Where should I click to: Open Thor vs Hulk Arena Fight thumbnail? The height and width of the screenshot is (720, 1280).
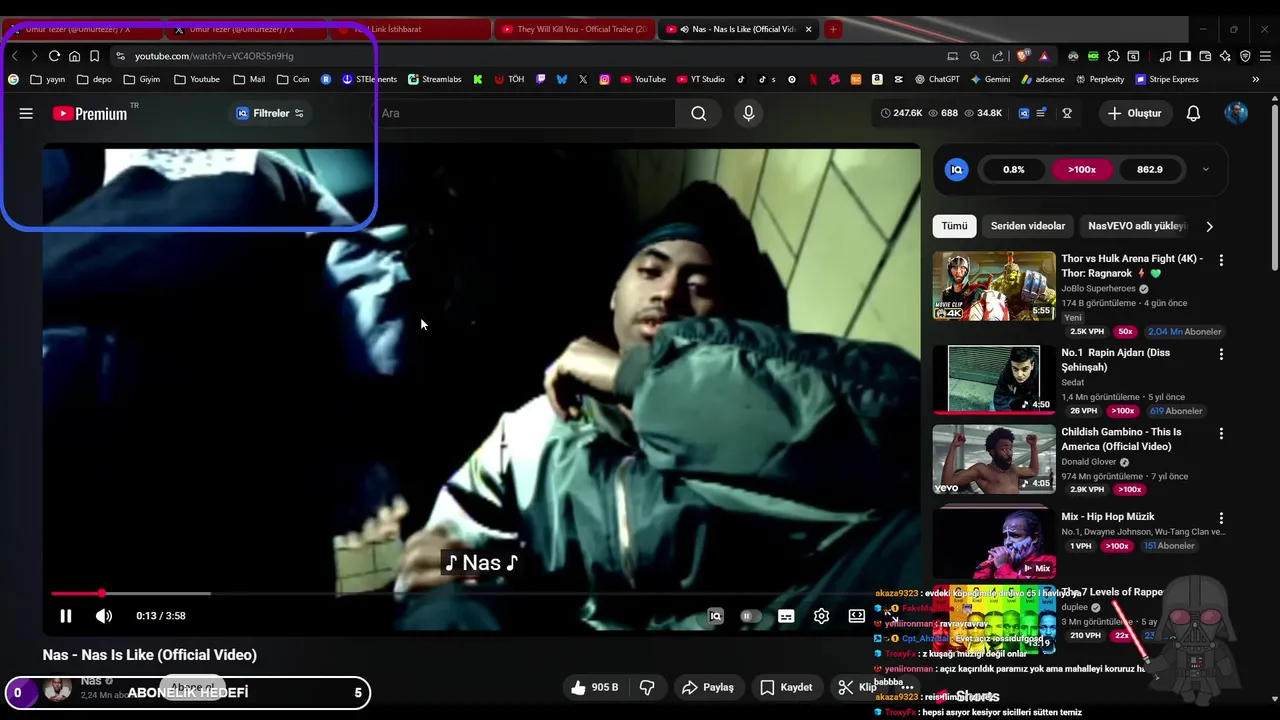(994, 286)
